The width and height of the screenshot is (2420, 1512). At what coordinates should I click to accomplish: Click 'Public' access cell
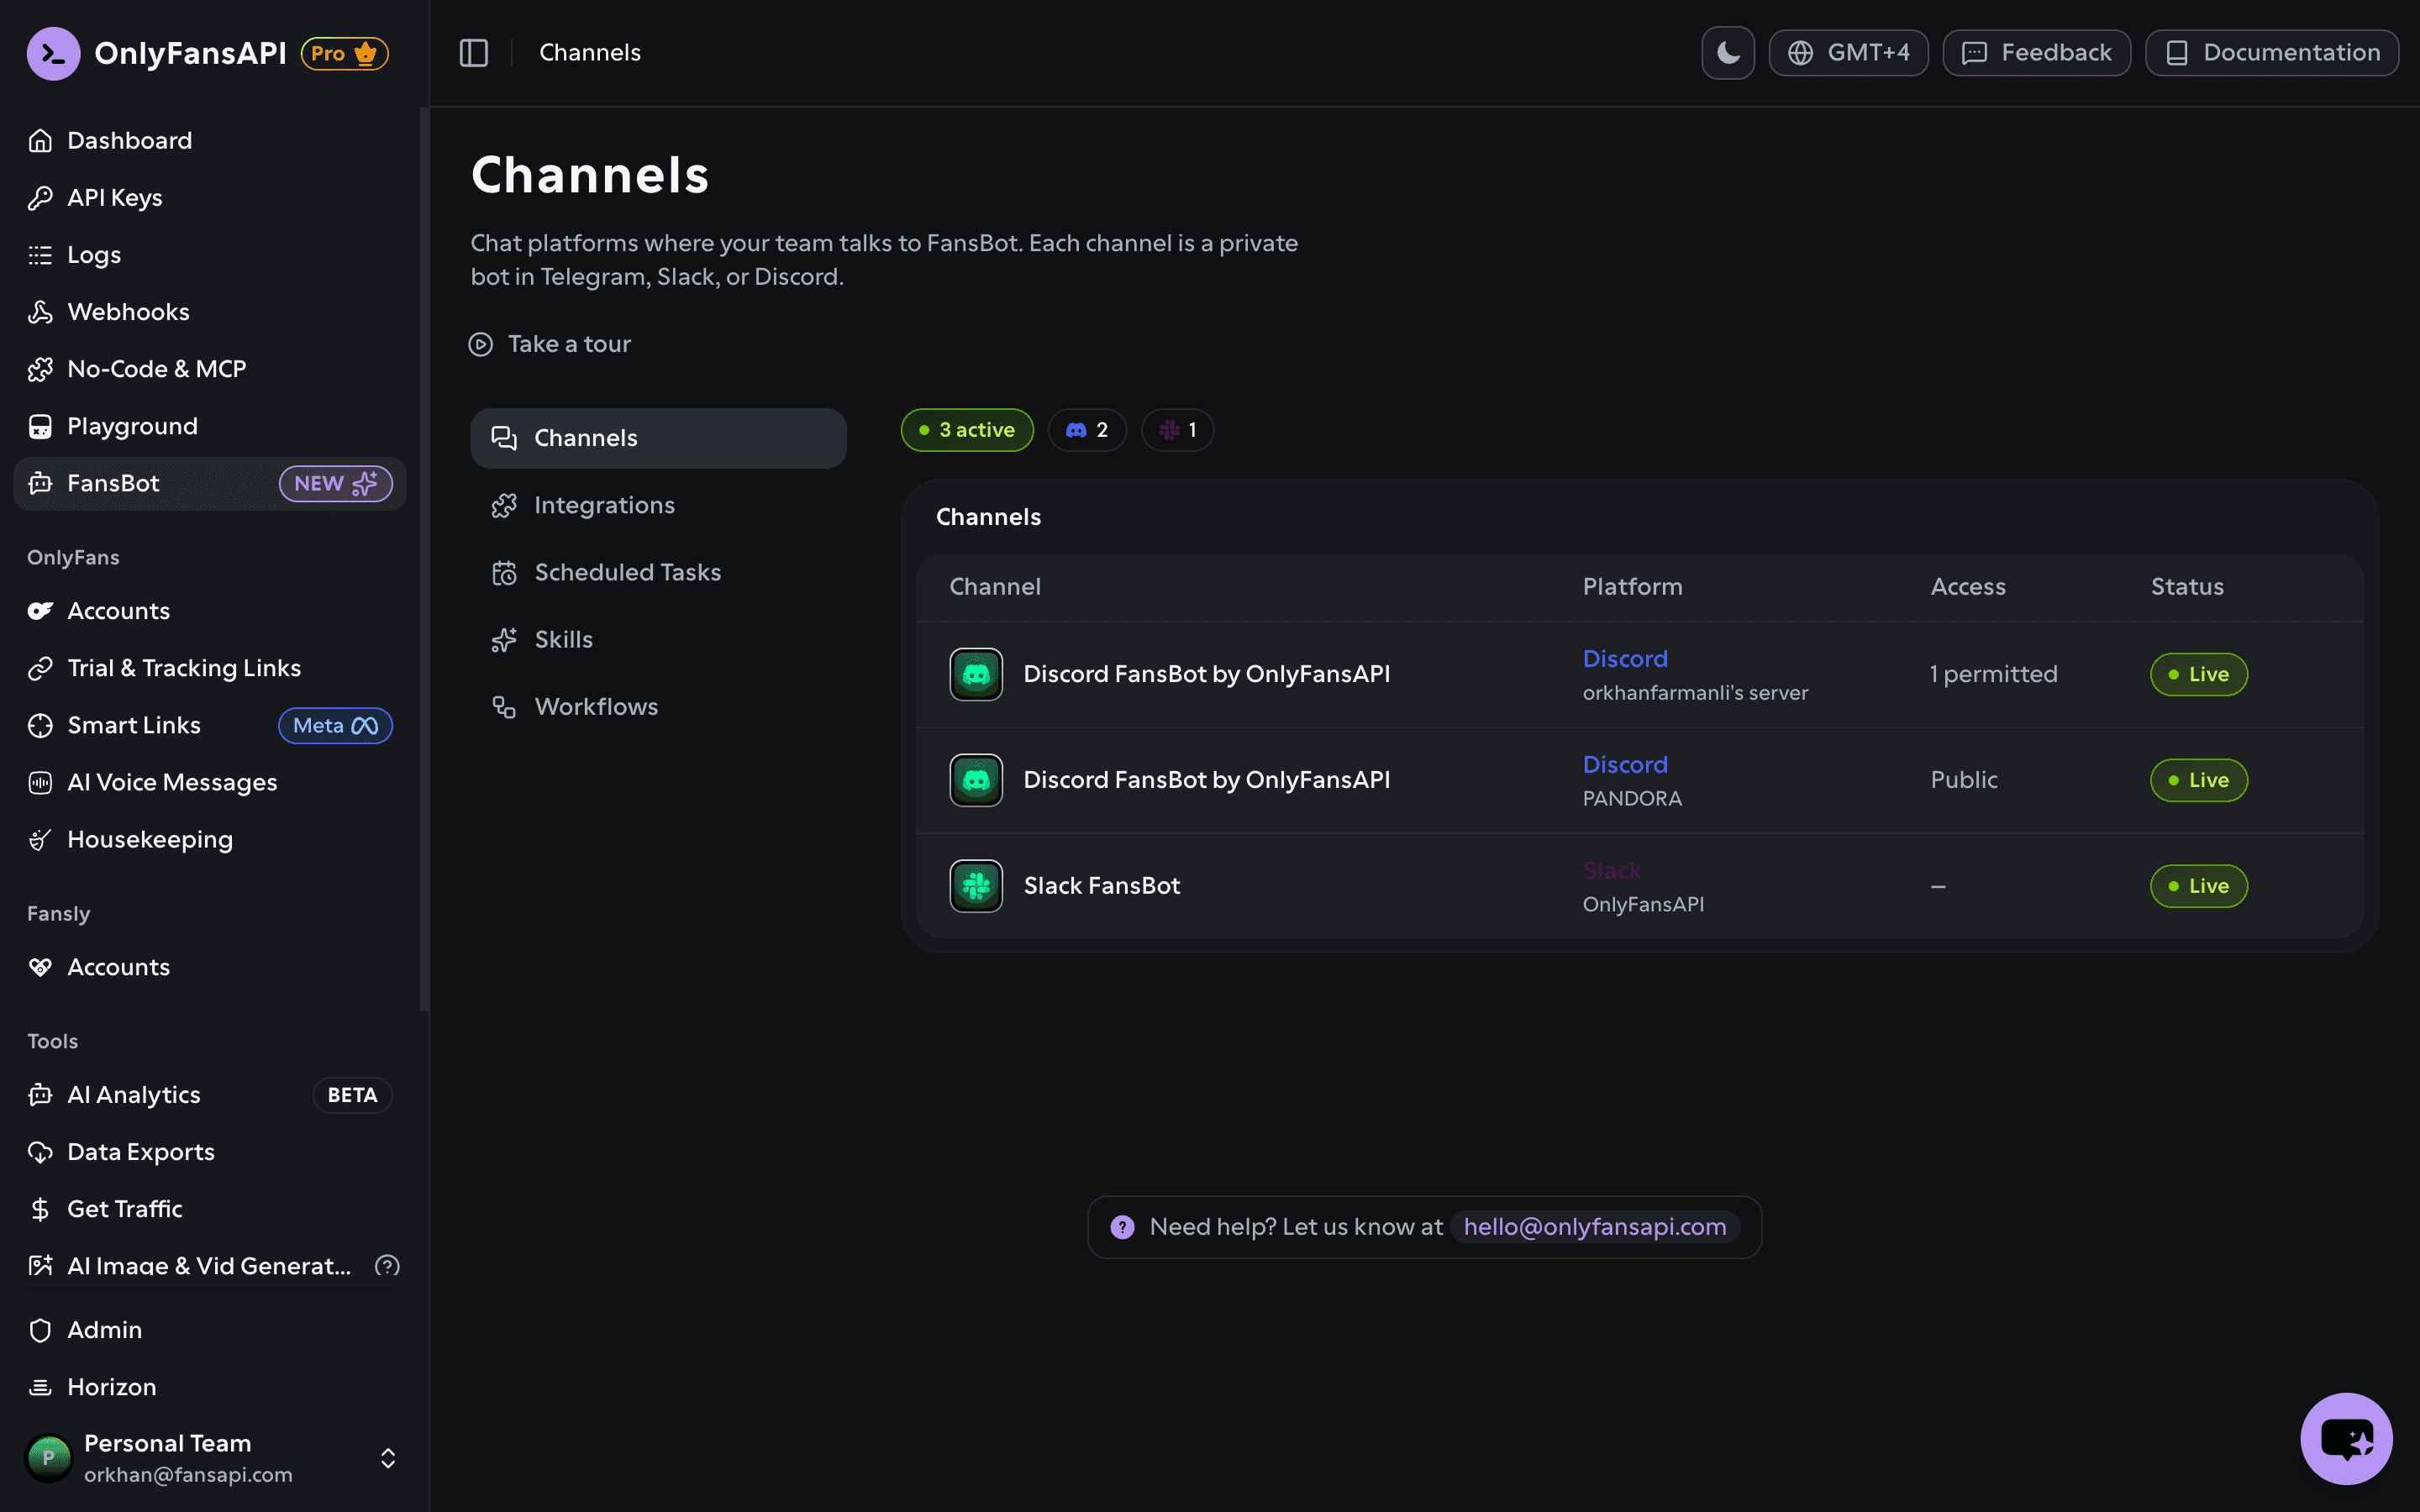click(1964, 780)
